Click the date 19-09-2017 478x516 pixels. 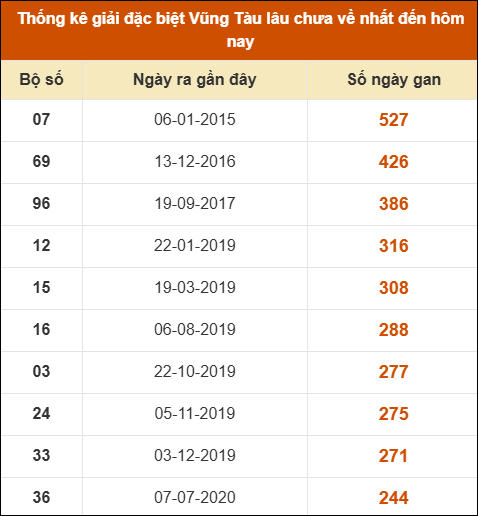pyautogui.click(x=195, y=203)
